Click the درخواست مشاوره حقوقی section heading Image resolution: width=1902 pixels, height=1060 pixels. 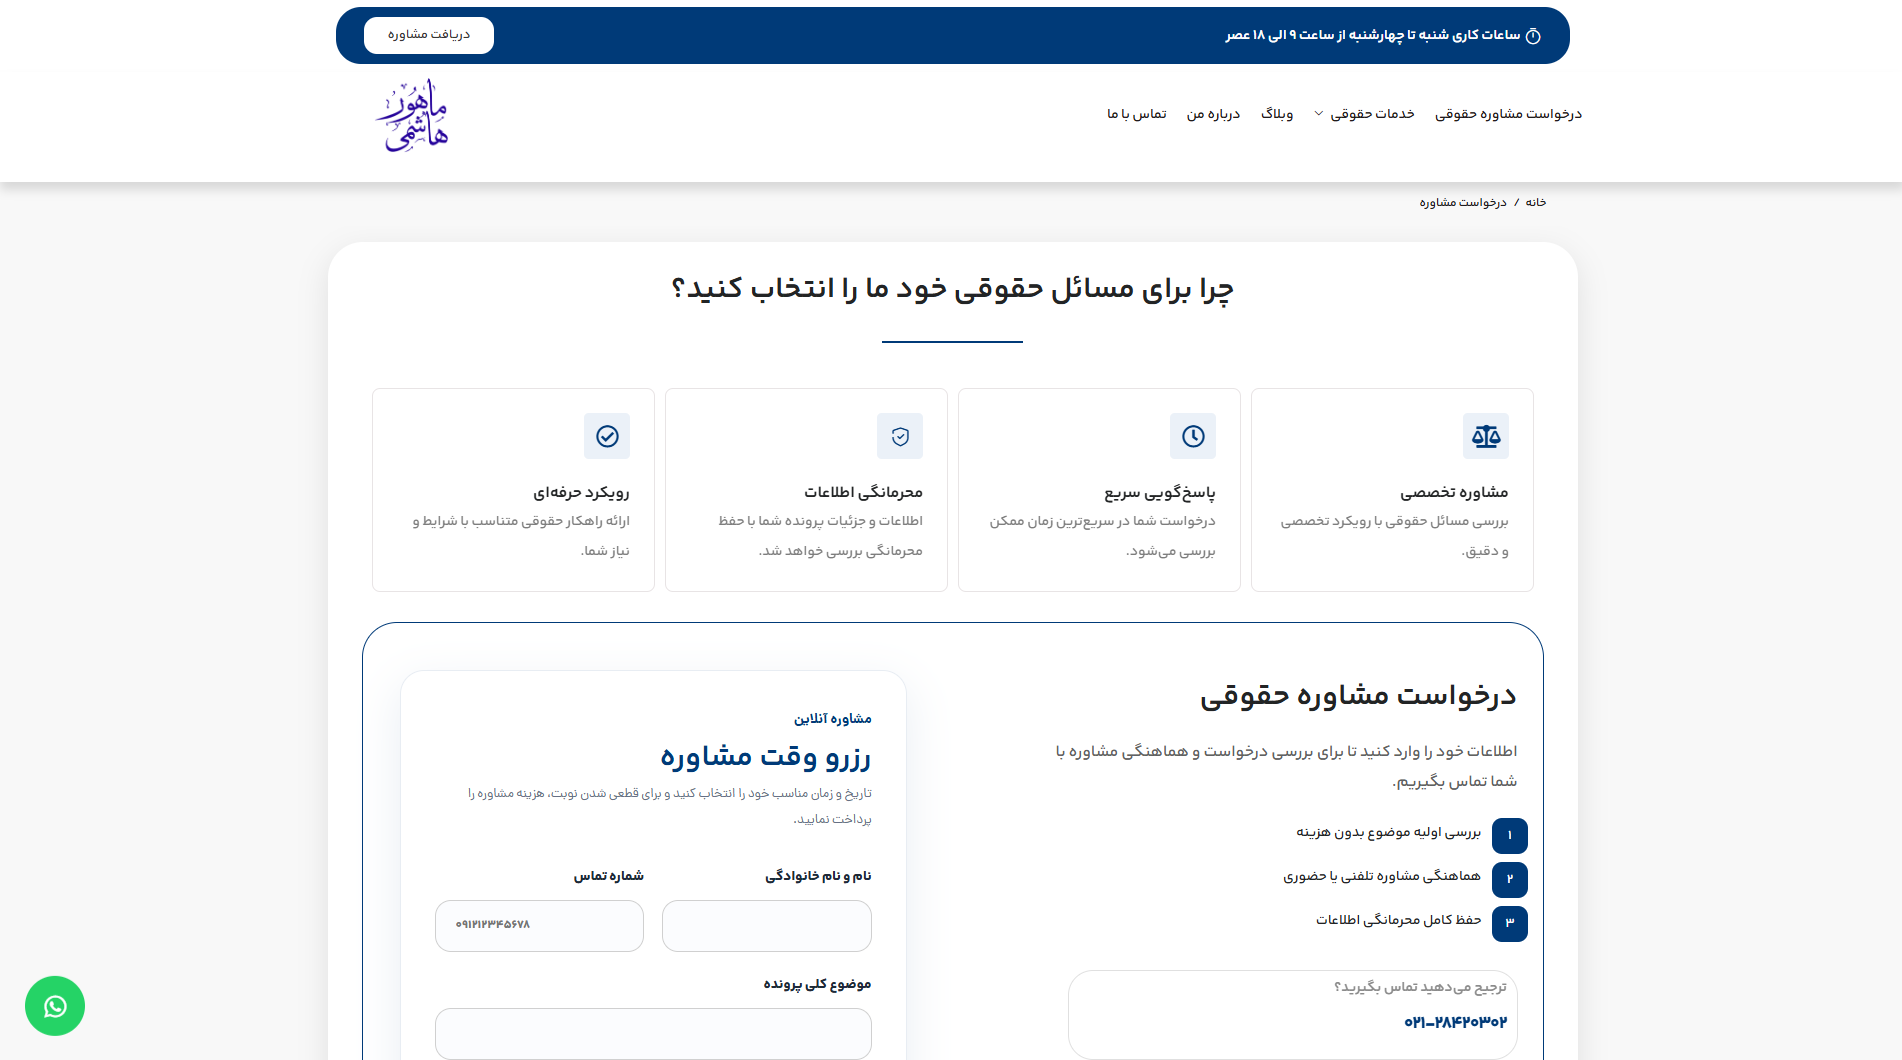tap(1358, 696)
